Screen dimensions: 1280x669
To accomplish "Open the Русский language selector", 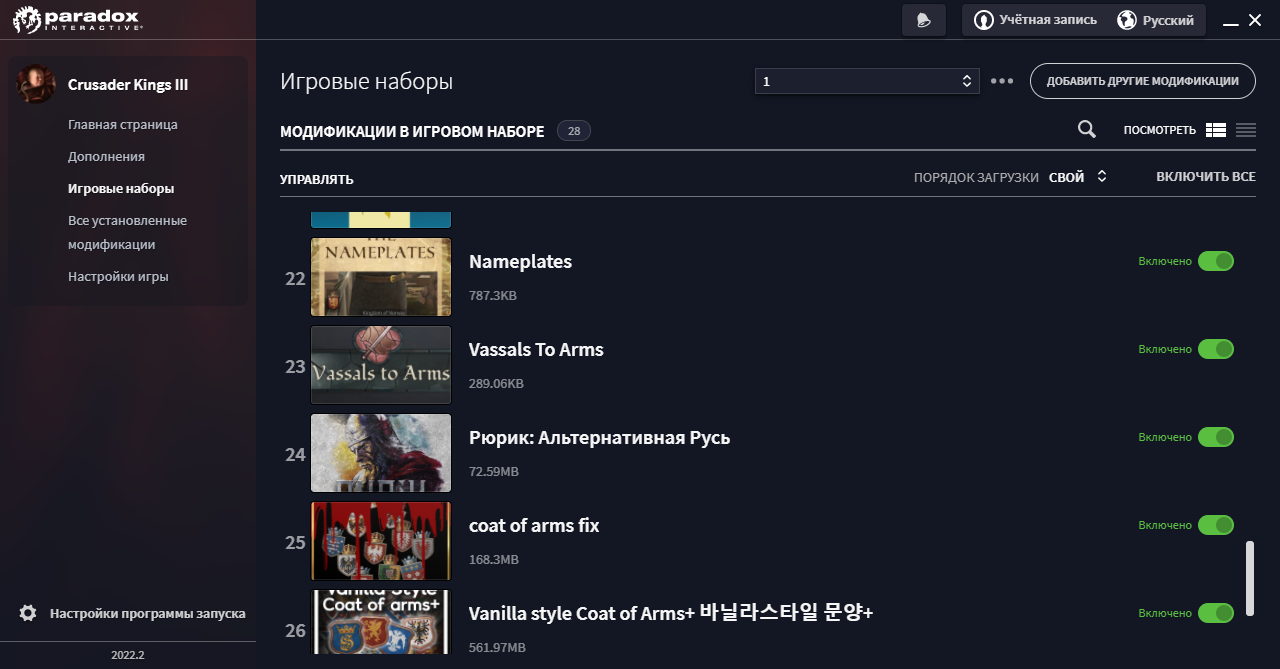I will point(1157,20).
